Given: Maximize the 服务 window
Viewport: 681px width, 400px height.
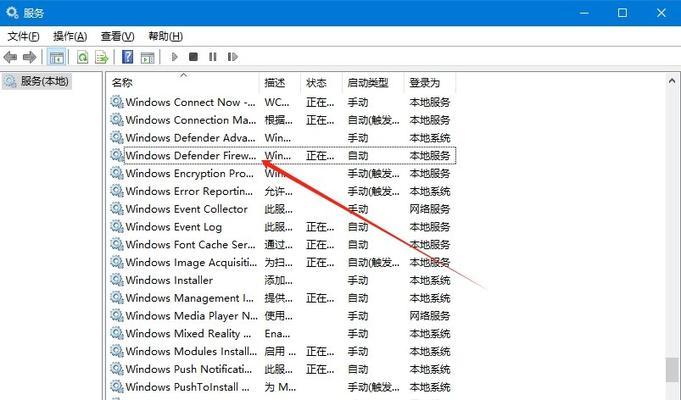Looking at the screenshot, I should click(x=622, y=13).
